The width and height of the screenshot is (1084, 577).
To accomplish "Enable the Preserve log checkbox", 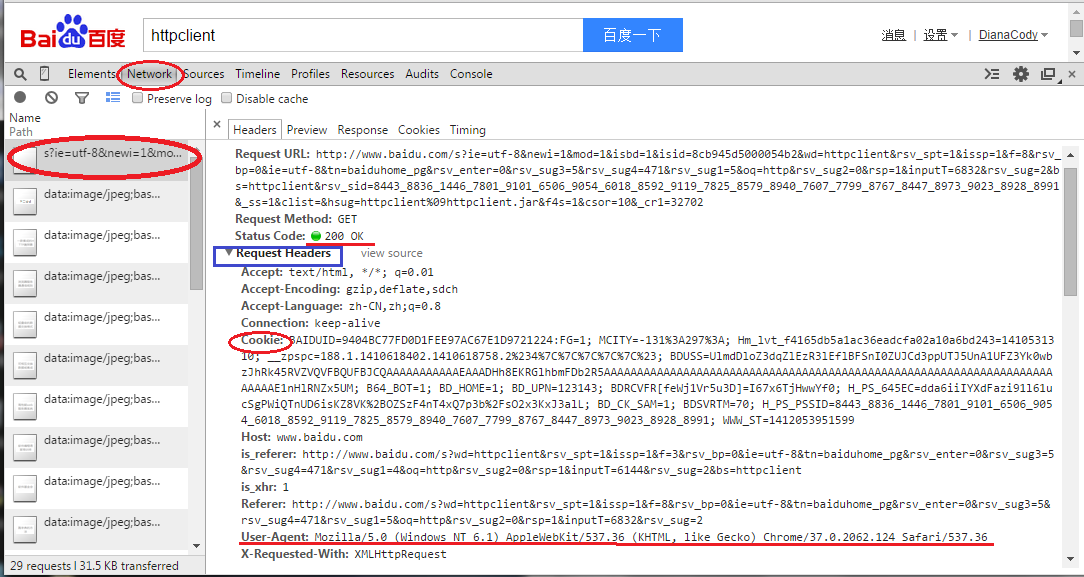I will [x=137, y=98].
